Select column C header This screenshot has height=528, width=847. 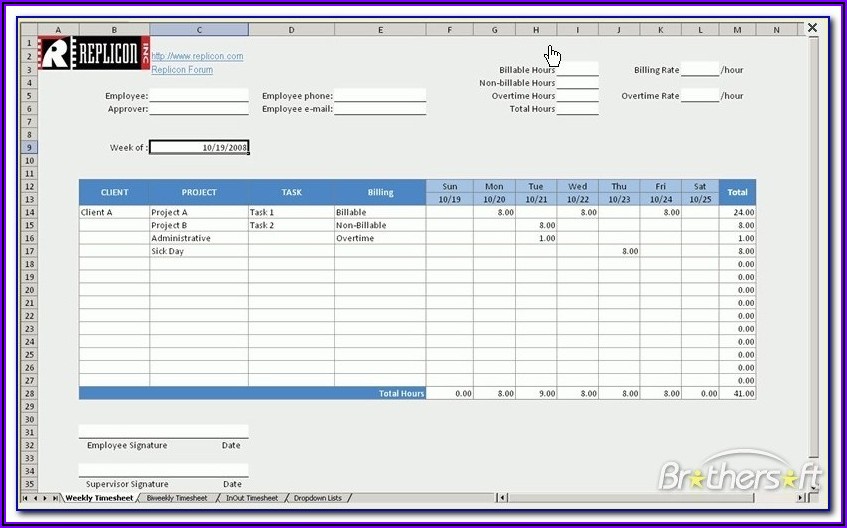(x=199, y=30)
